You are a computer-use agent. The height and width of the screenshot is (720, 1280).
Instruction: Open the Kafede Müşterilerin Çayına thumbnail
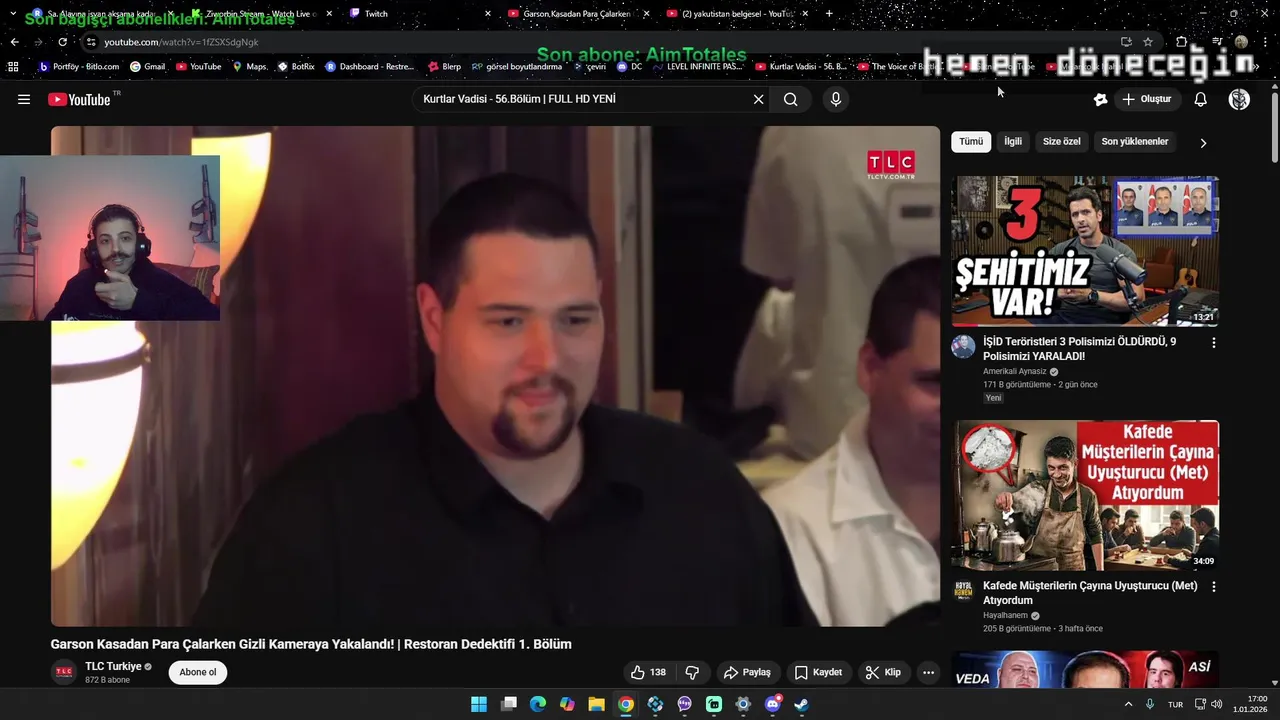click(1085, 495)
